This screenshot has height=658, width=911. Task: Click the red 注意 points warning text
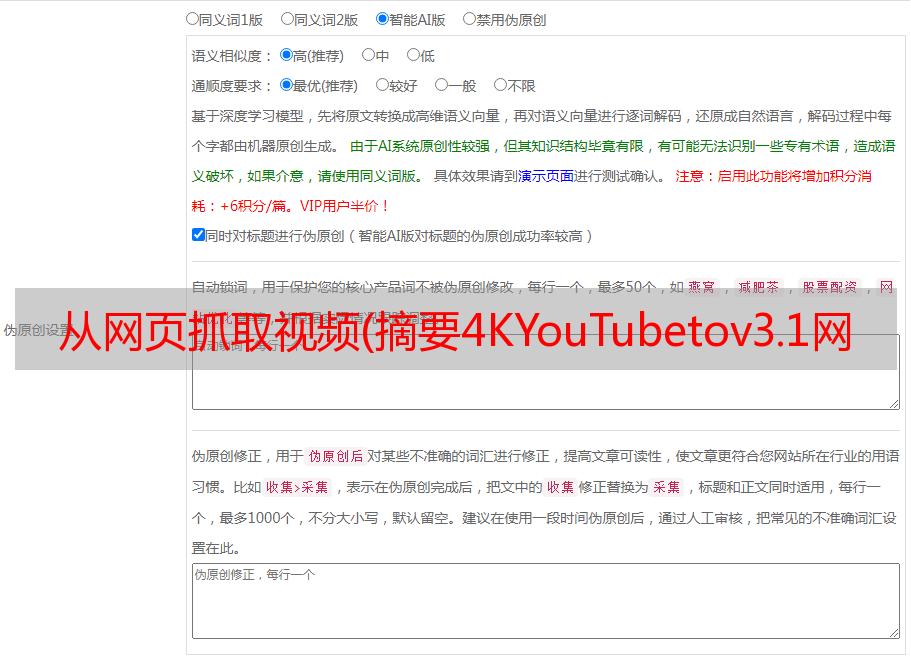(531, 191)
